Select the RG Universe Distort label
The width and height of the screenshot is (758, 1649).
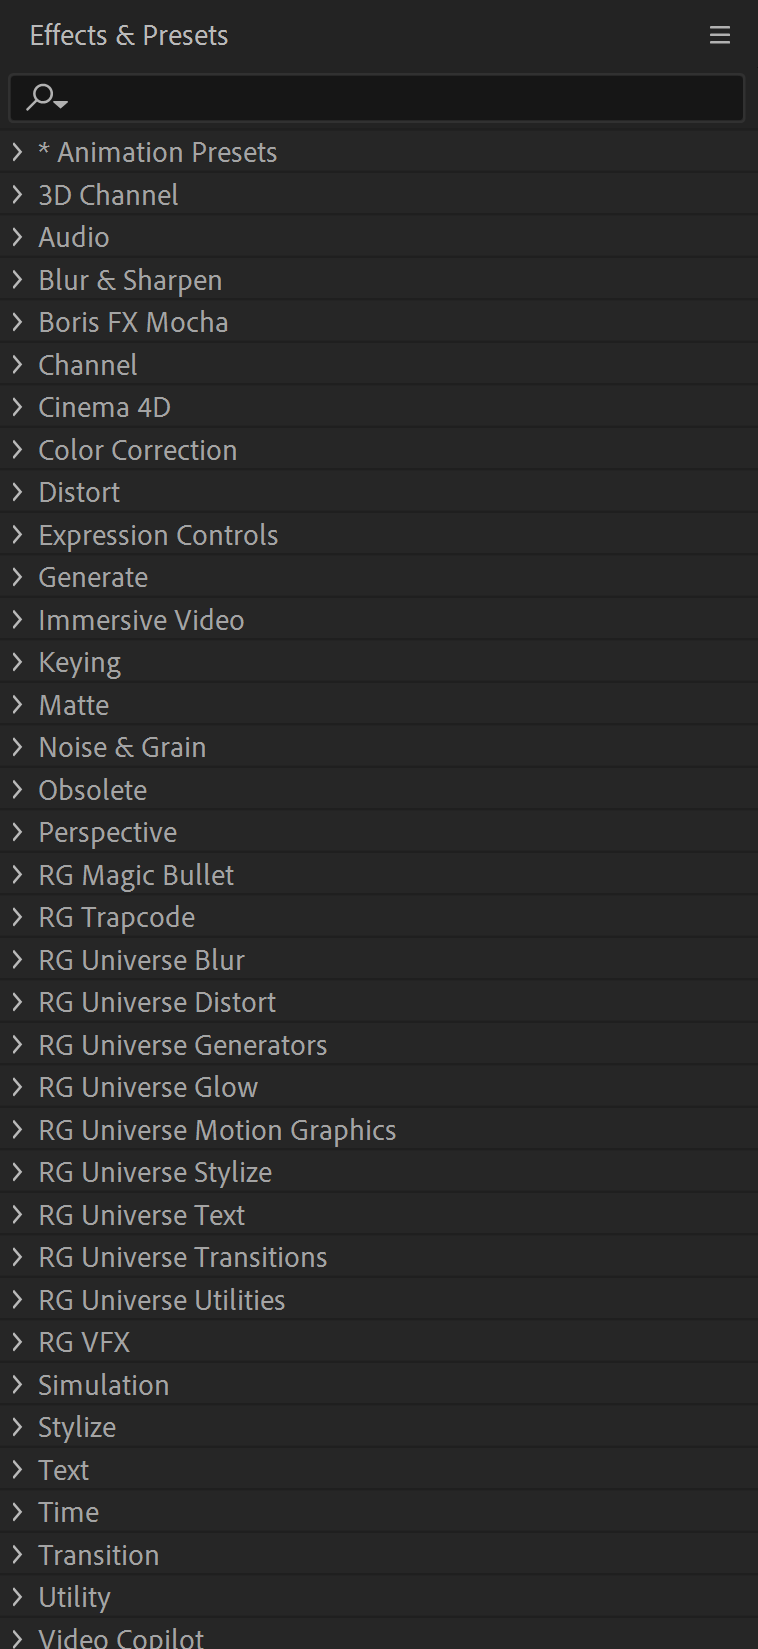pyautogui.click(x=157, y=1003)
